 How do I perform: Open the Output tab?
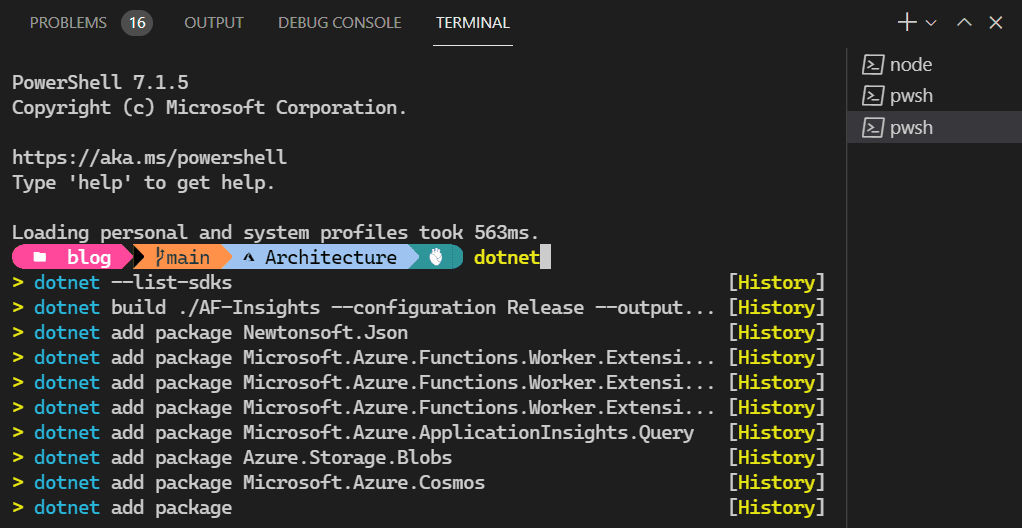(214, 23)
